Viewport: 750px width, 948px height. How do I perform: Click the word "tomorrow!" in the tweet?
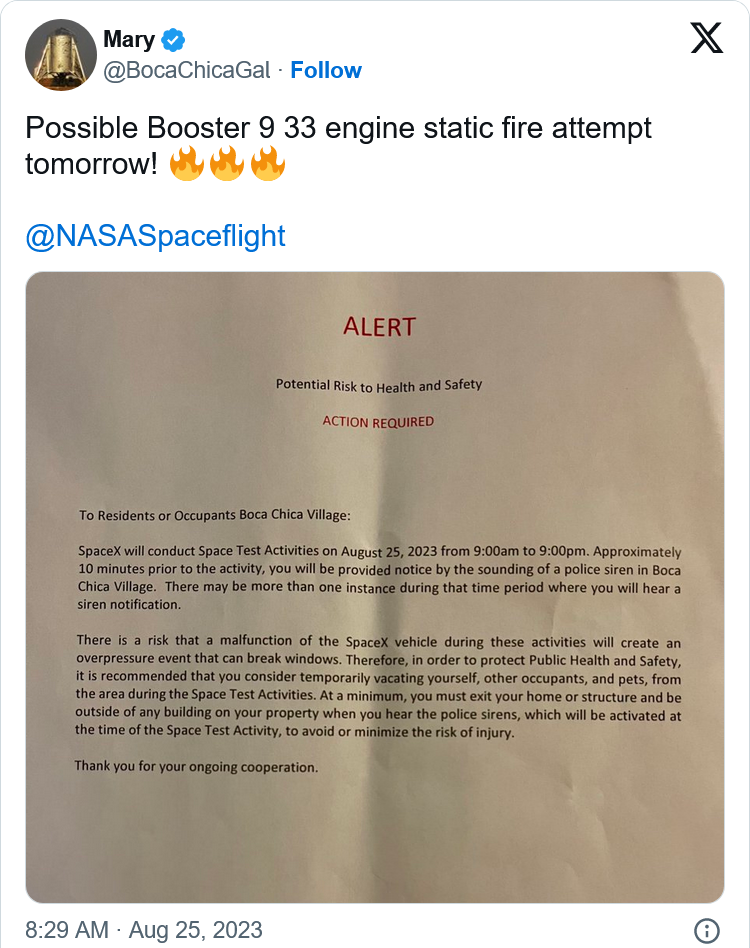coord(91,164)
